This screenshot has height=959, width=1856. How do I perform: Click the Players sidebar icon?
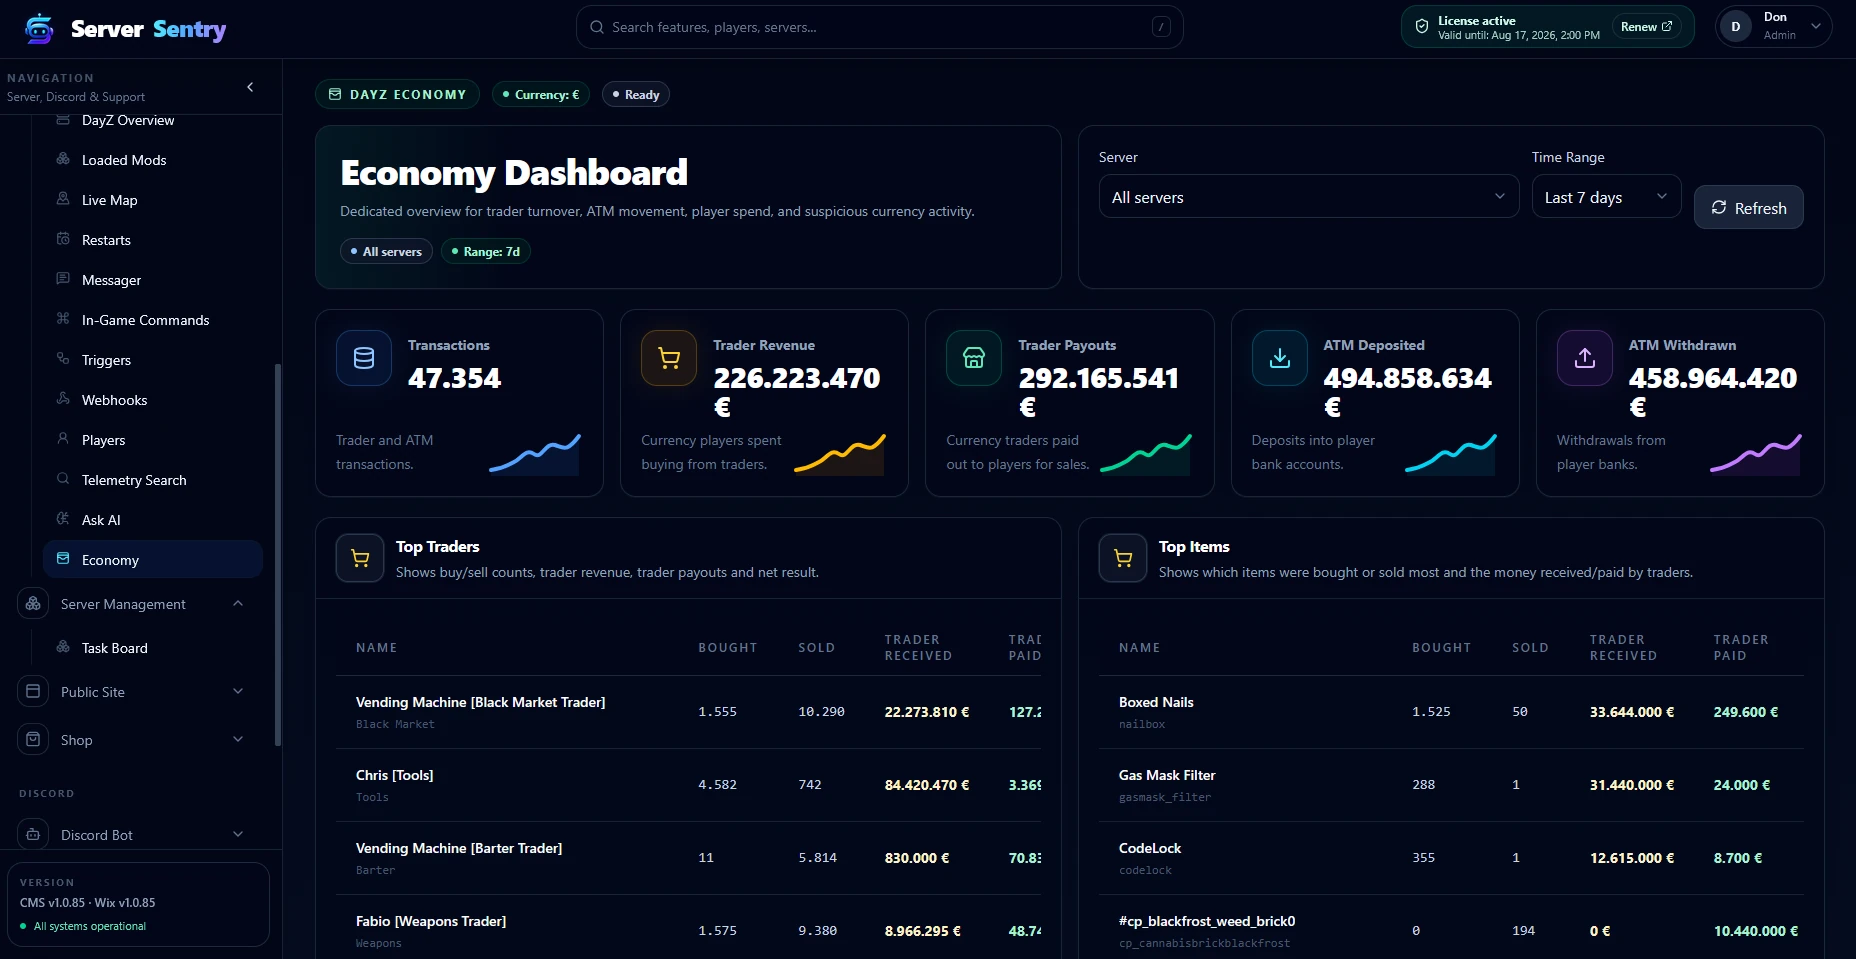pos(63,439)
